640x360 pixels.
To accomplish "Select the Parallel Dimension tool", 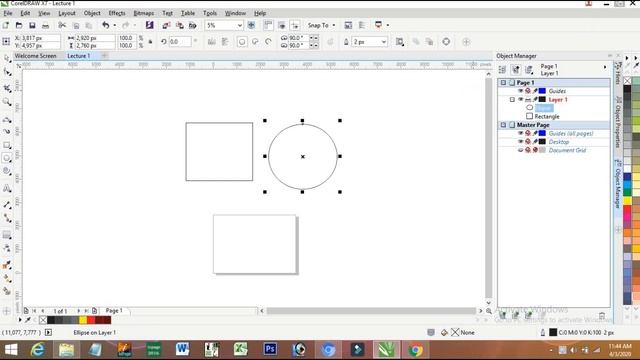I will [7, 205].
